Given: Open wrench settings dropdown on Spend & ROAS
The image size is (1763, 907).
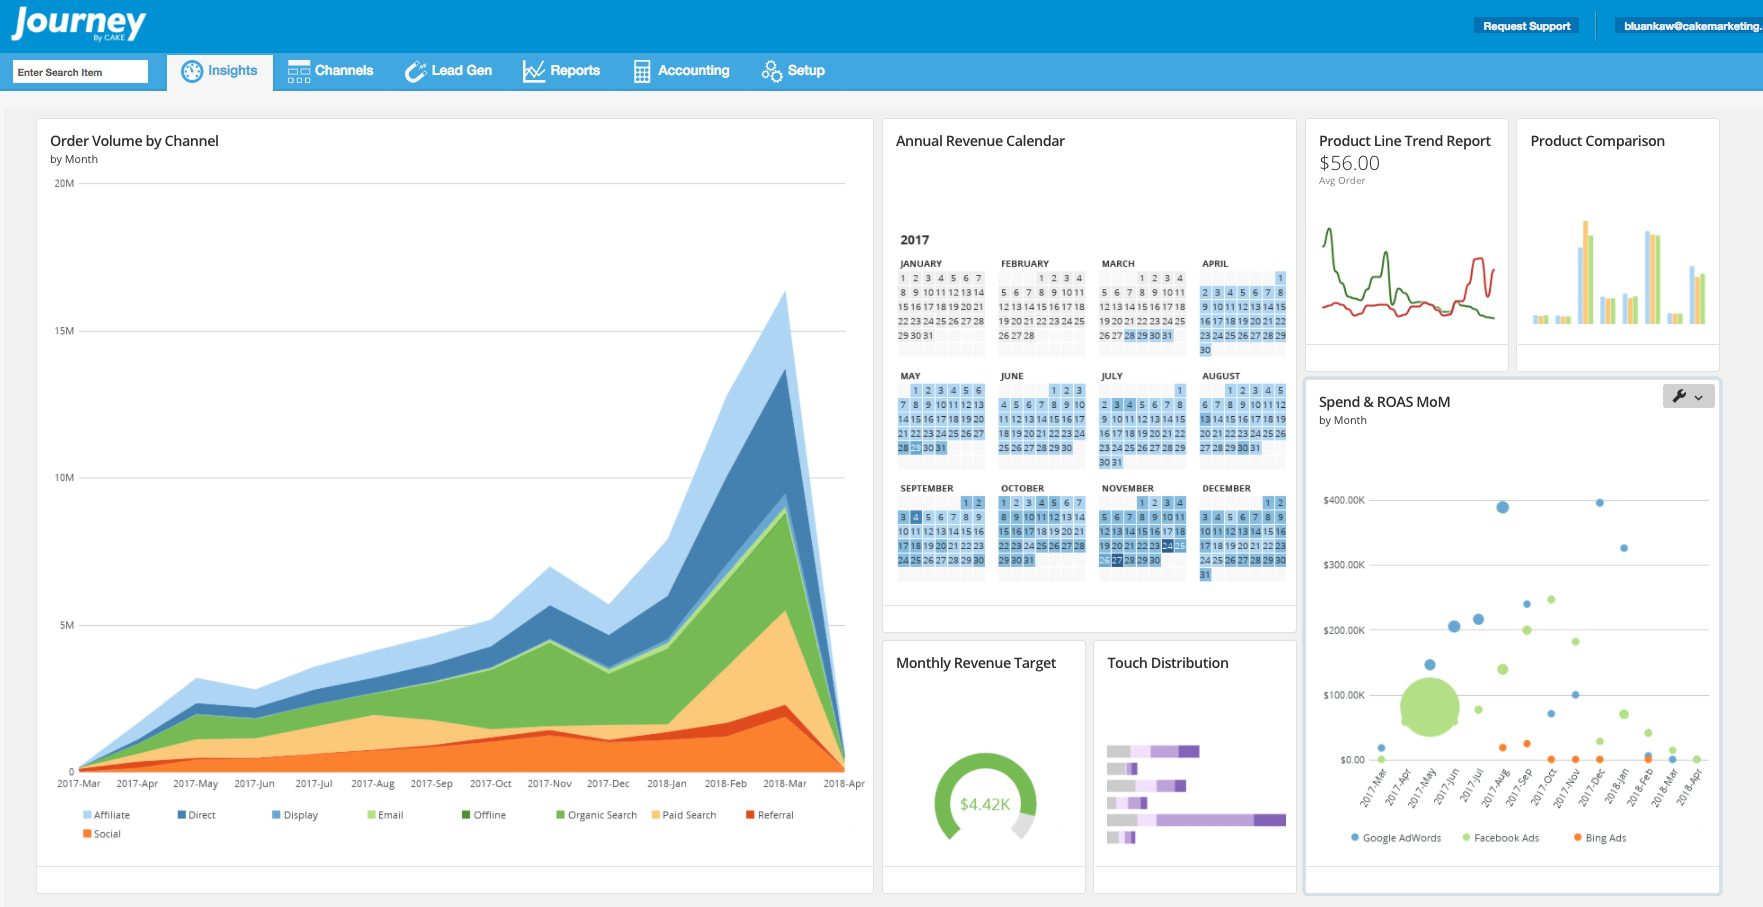Looking at the screenshot, I should (1688, 397).
